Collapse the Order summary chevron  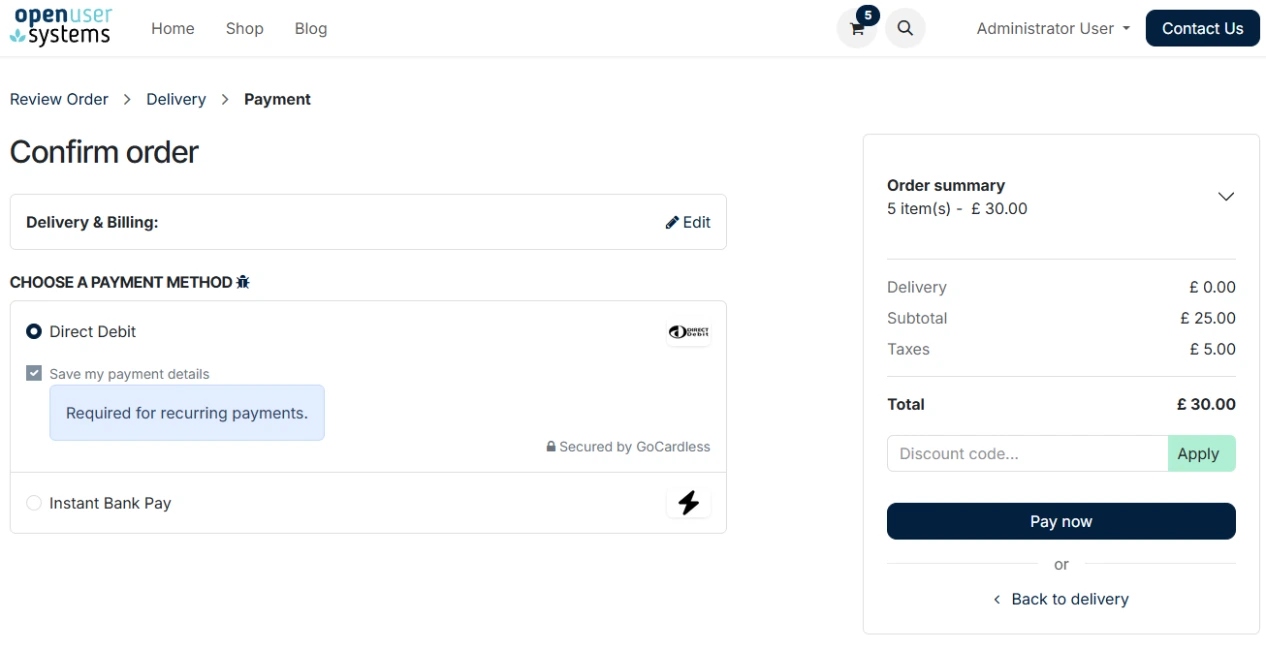click(1225, 197)
